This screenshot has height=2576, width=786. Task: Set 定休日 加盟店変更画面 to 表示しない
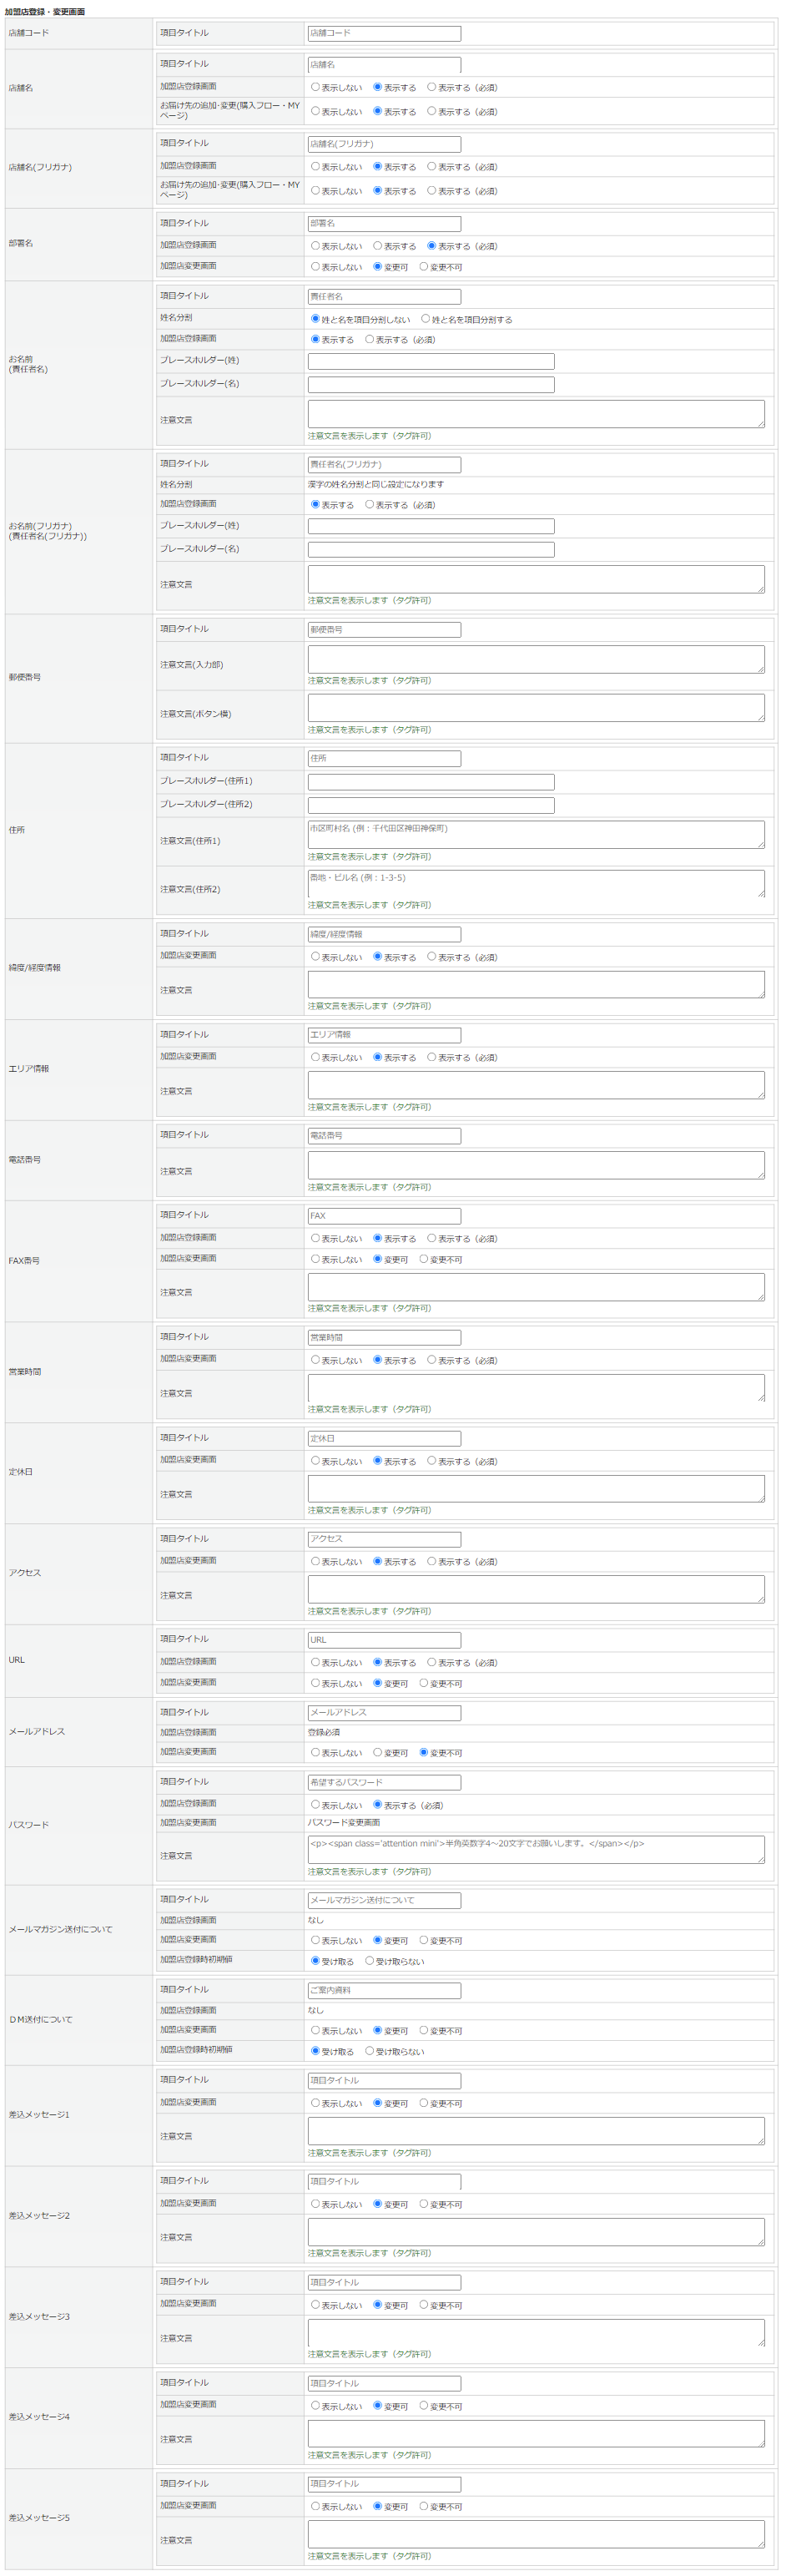pos(315,1461)
